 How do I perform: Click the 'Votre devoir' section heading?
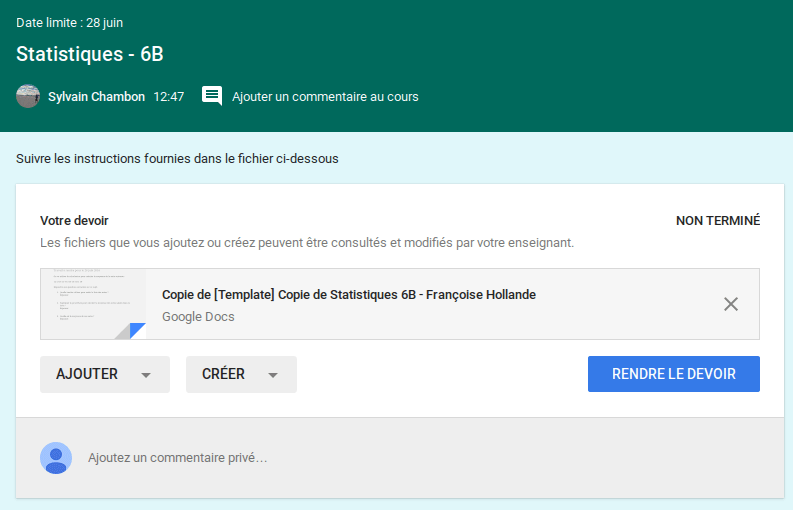[x=74, y=221]
